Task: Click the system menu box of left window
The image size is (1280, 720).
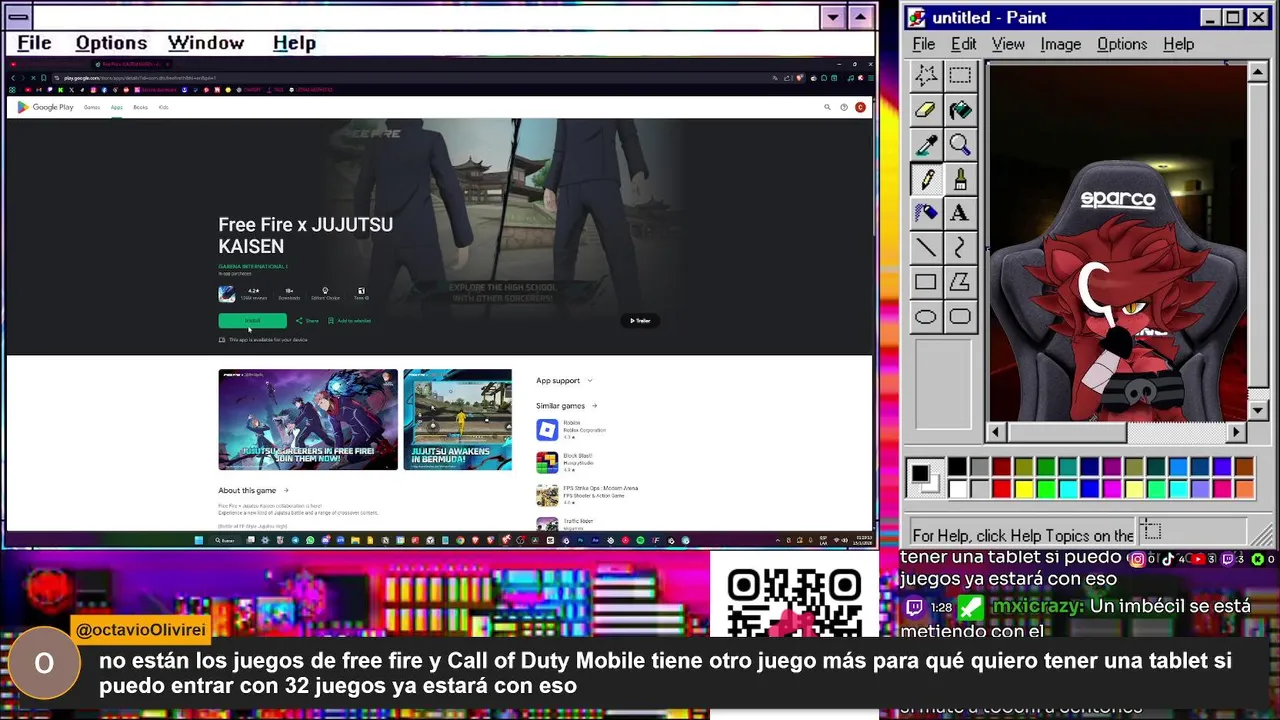Action: click(x=16, y=17)
